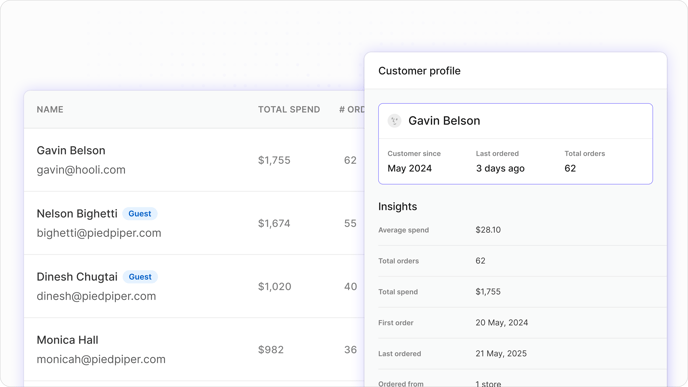The width and height of the screenshot is (688, 387).
Task: Click the 40 orders count cell
Action: [x=350, y=287]
